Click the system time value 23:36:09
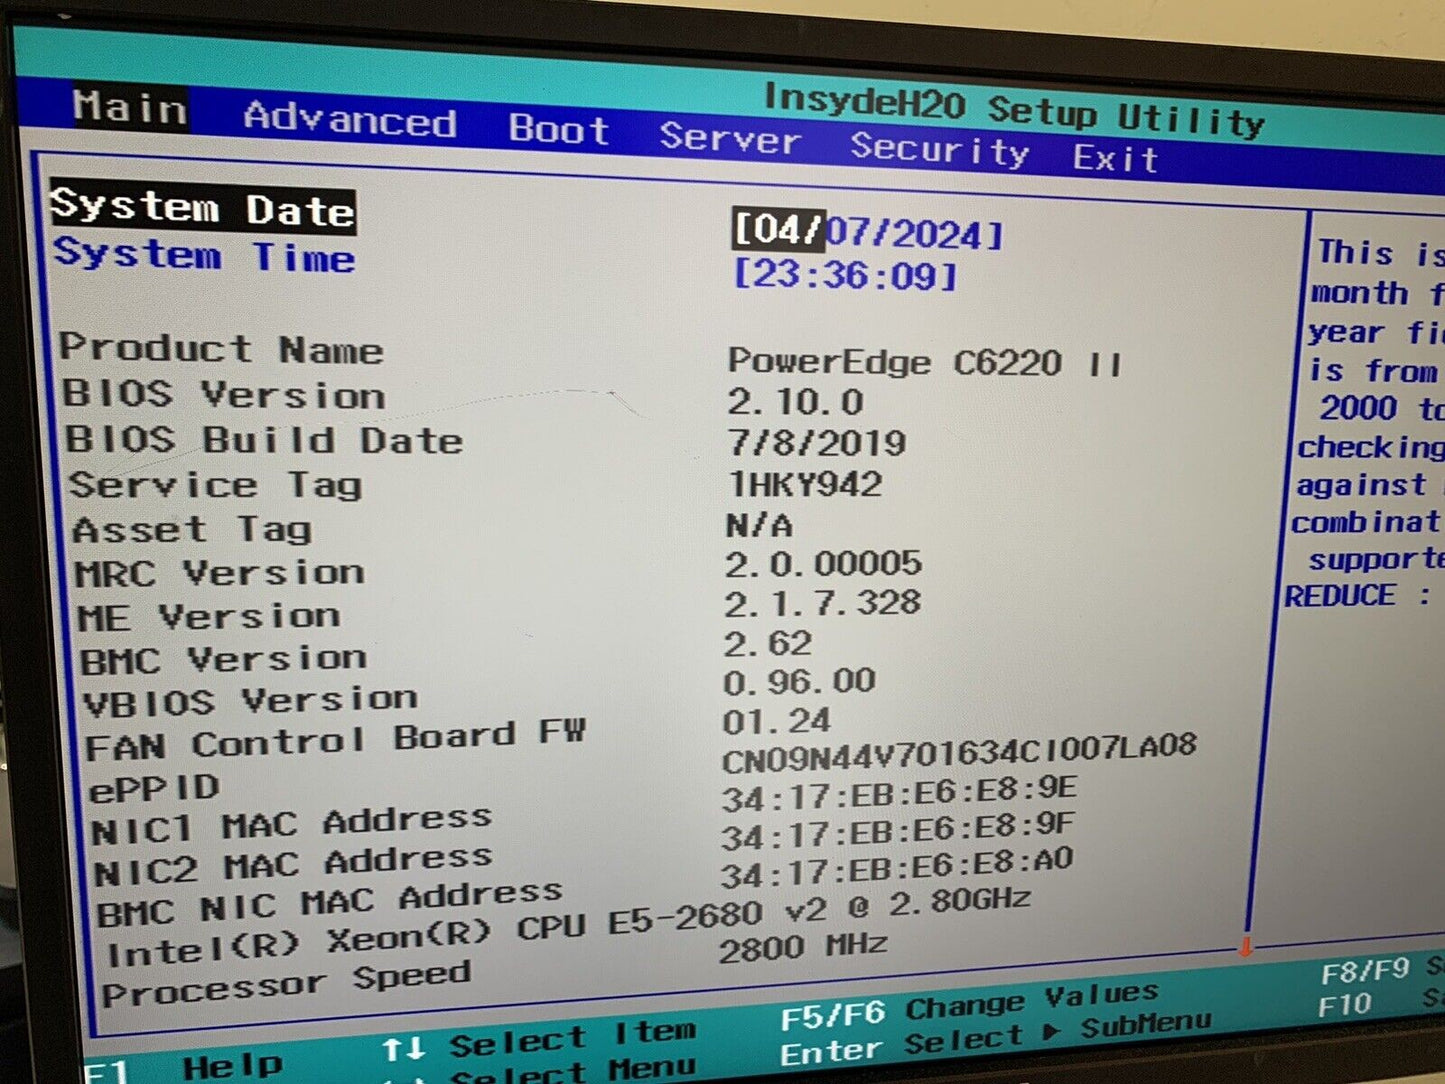The width and height of the screenshot is (1445, 1084). 846,274
